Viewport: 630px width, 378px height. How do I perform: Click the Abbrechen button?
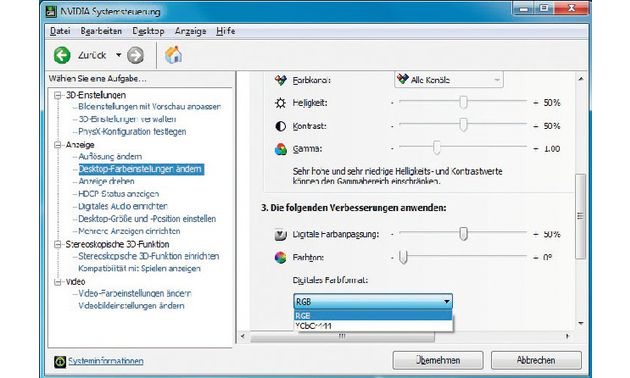coord(536,360)
